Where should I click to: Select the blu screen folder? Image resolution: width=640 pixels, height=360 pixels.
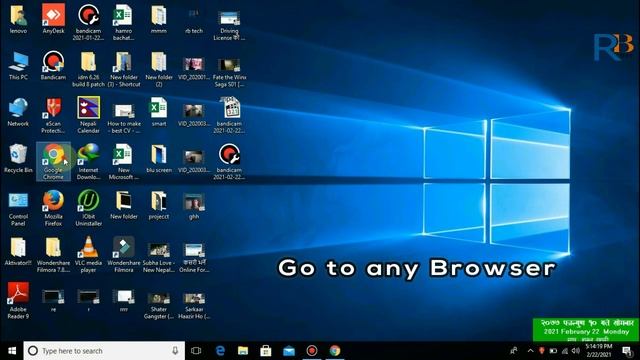click(159, 159)
